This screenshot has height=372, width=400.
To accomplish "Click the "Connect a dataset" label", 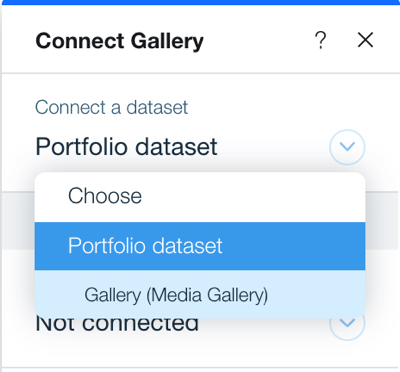I will point(112,107).
